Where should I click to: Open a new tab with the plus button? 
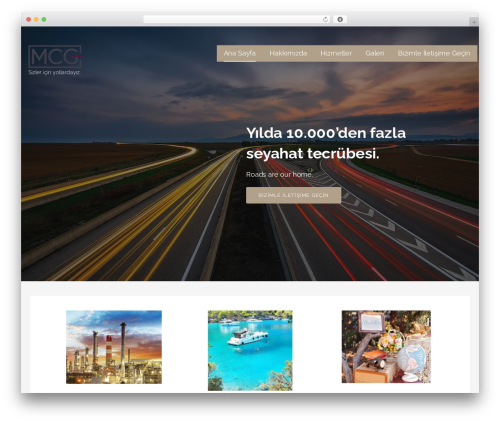[x=474, y=22]
